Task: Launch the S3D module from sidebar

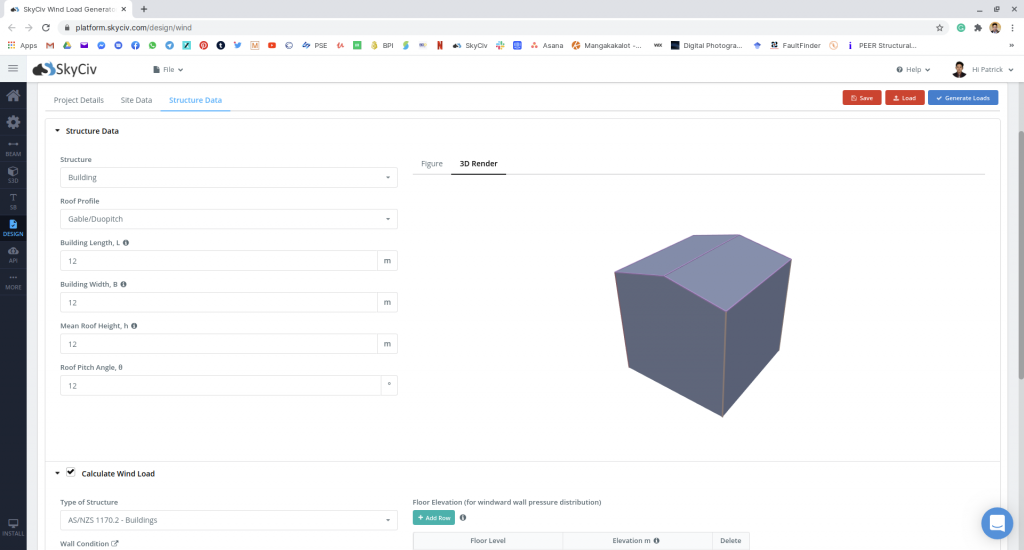Action: (x=13, y=174)
